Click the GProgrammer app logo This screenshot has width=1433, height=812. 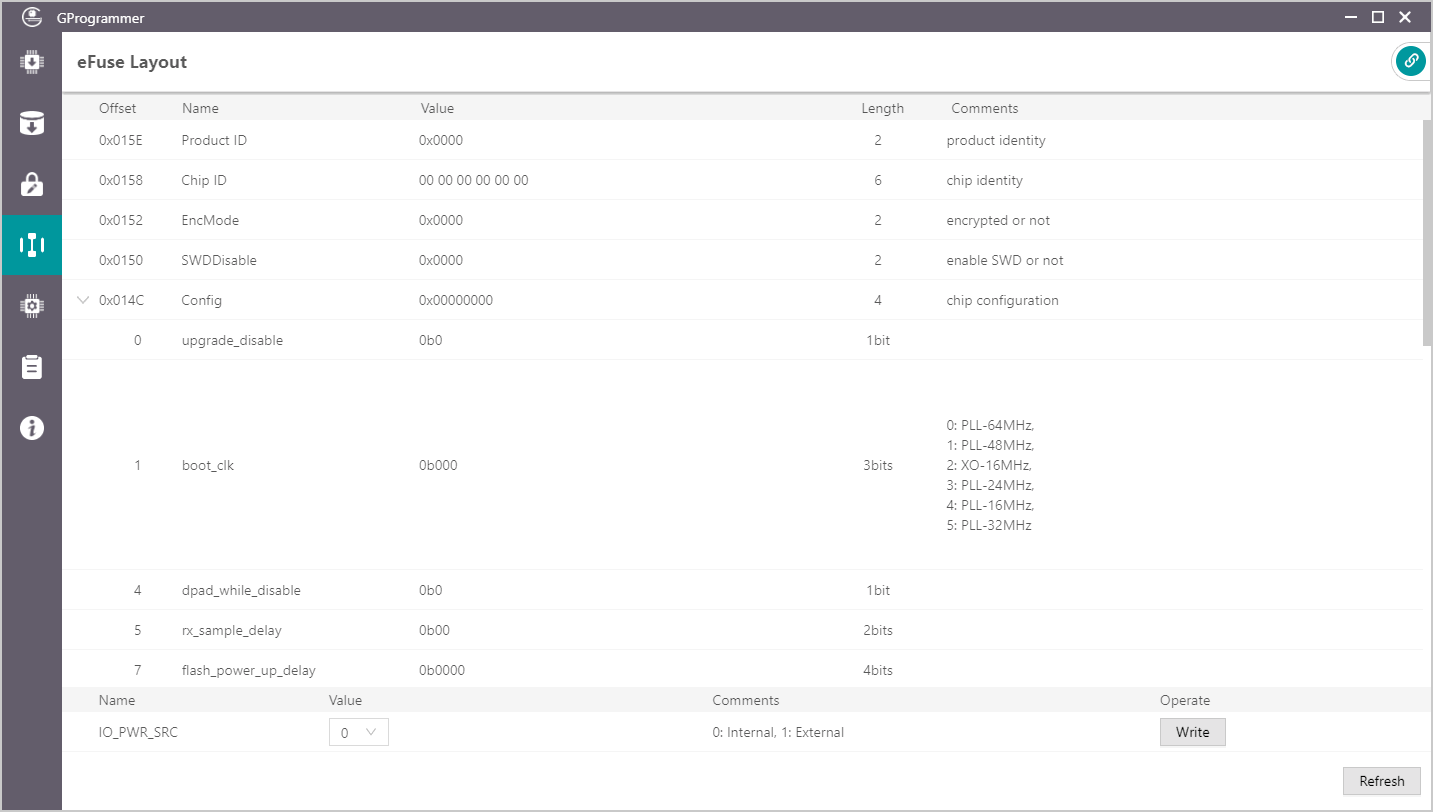32,16
